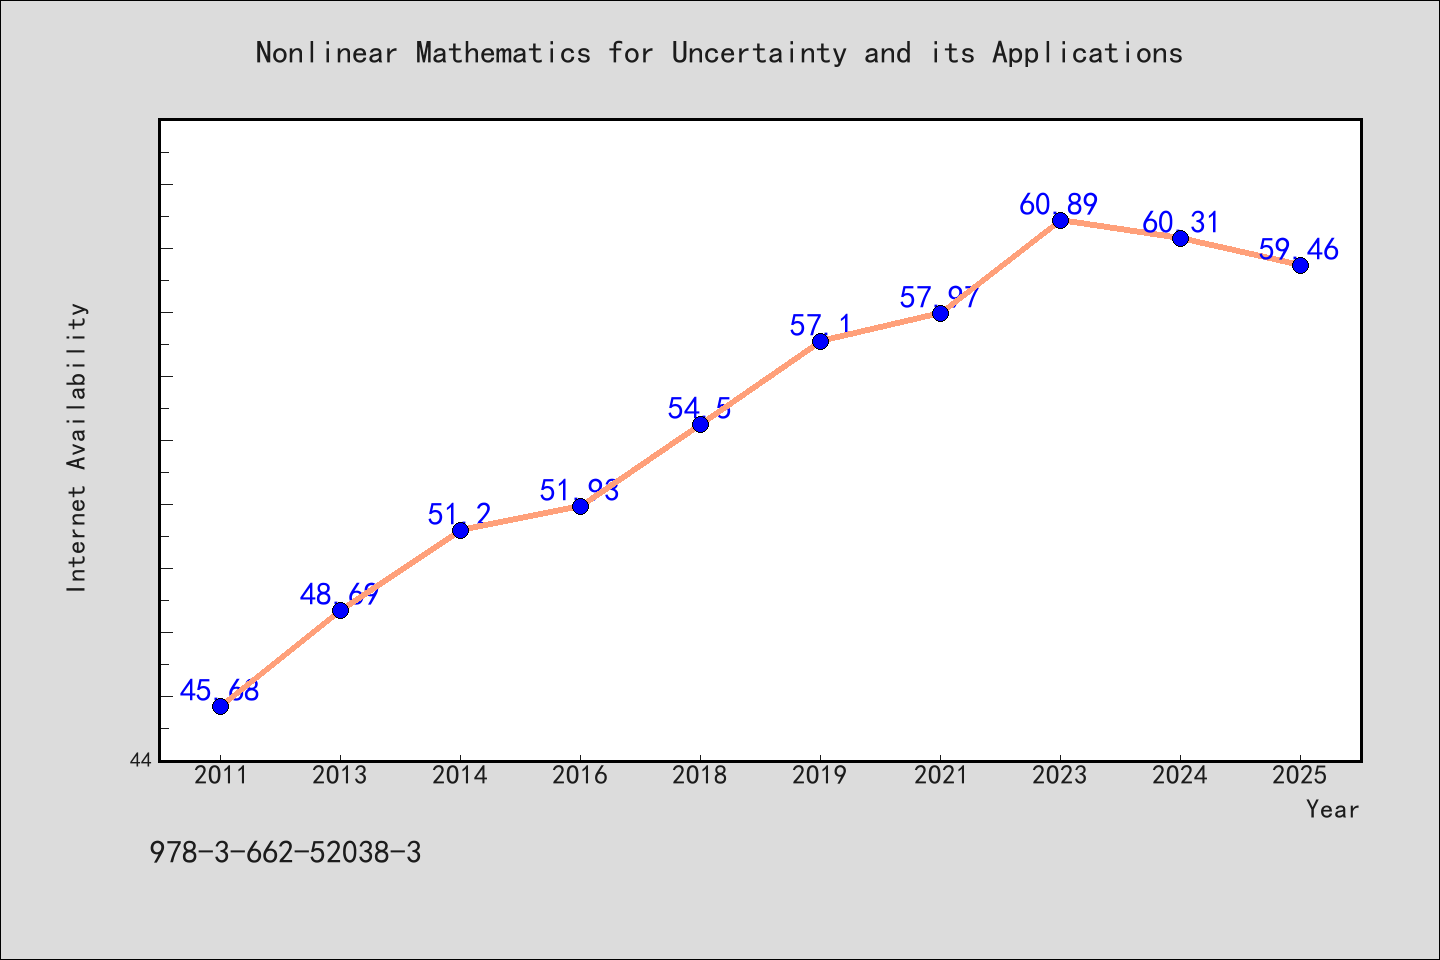Click the 2013 x-axis tick label
Viewport: 1440px width, 960px height.
point(340,775)
